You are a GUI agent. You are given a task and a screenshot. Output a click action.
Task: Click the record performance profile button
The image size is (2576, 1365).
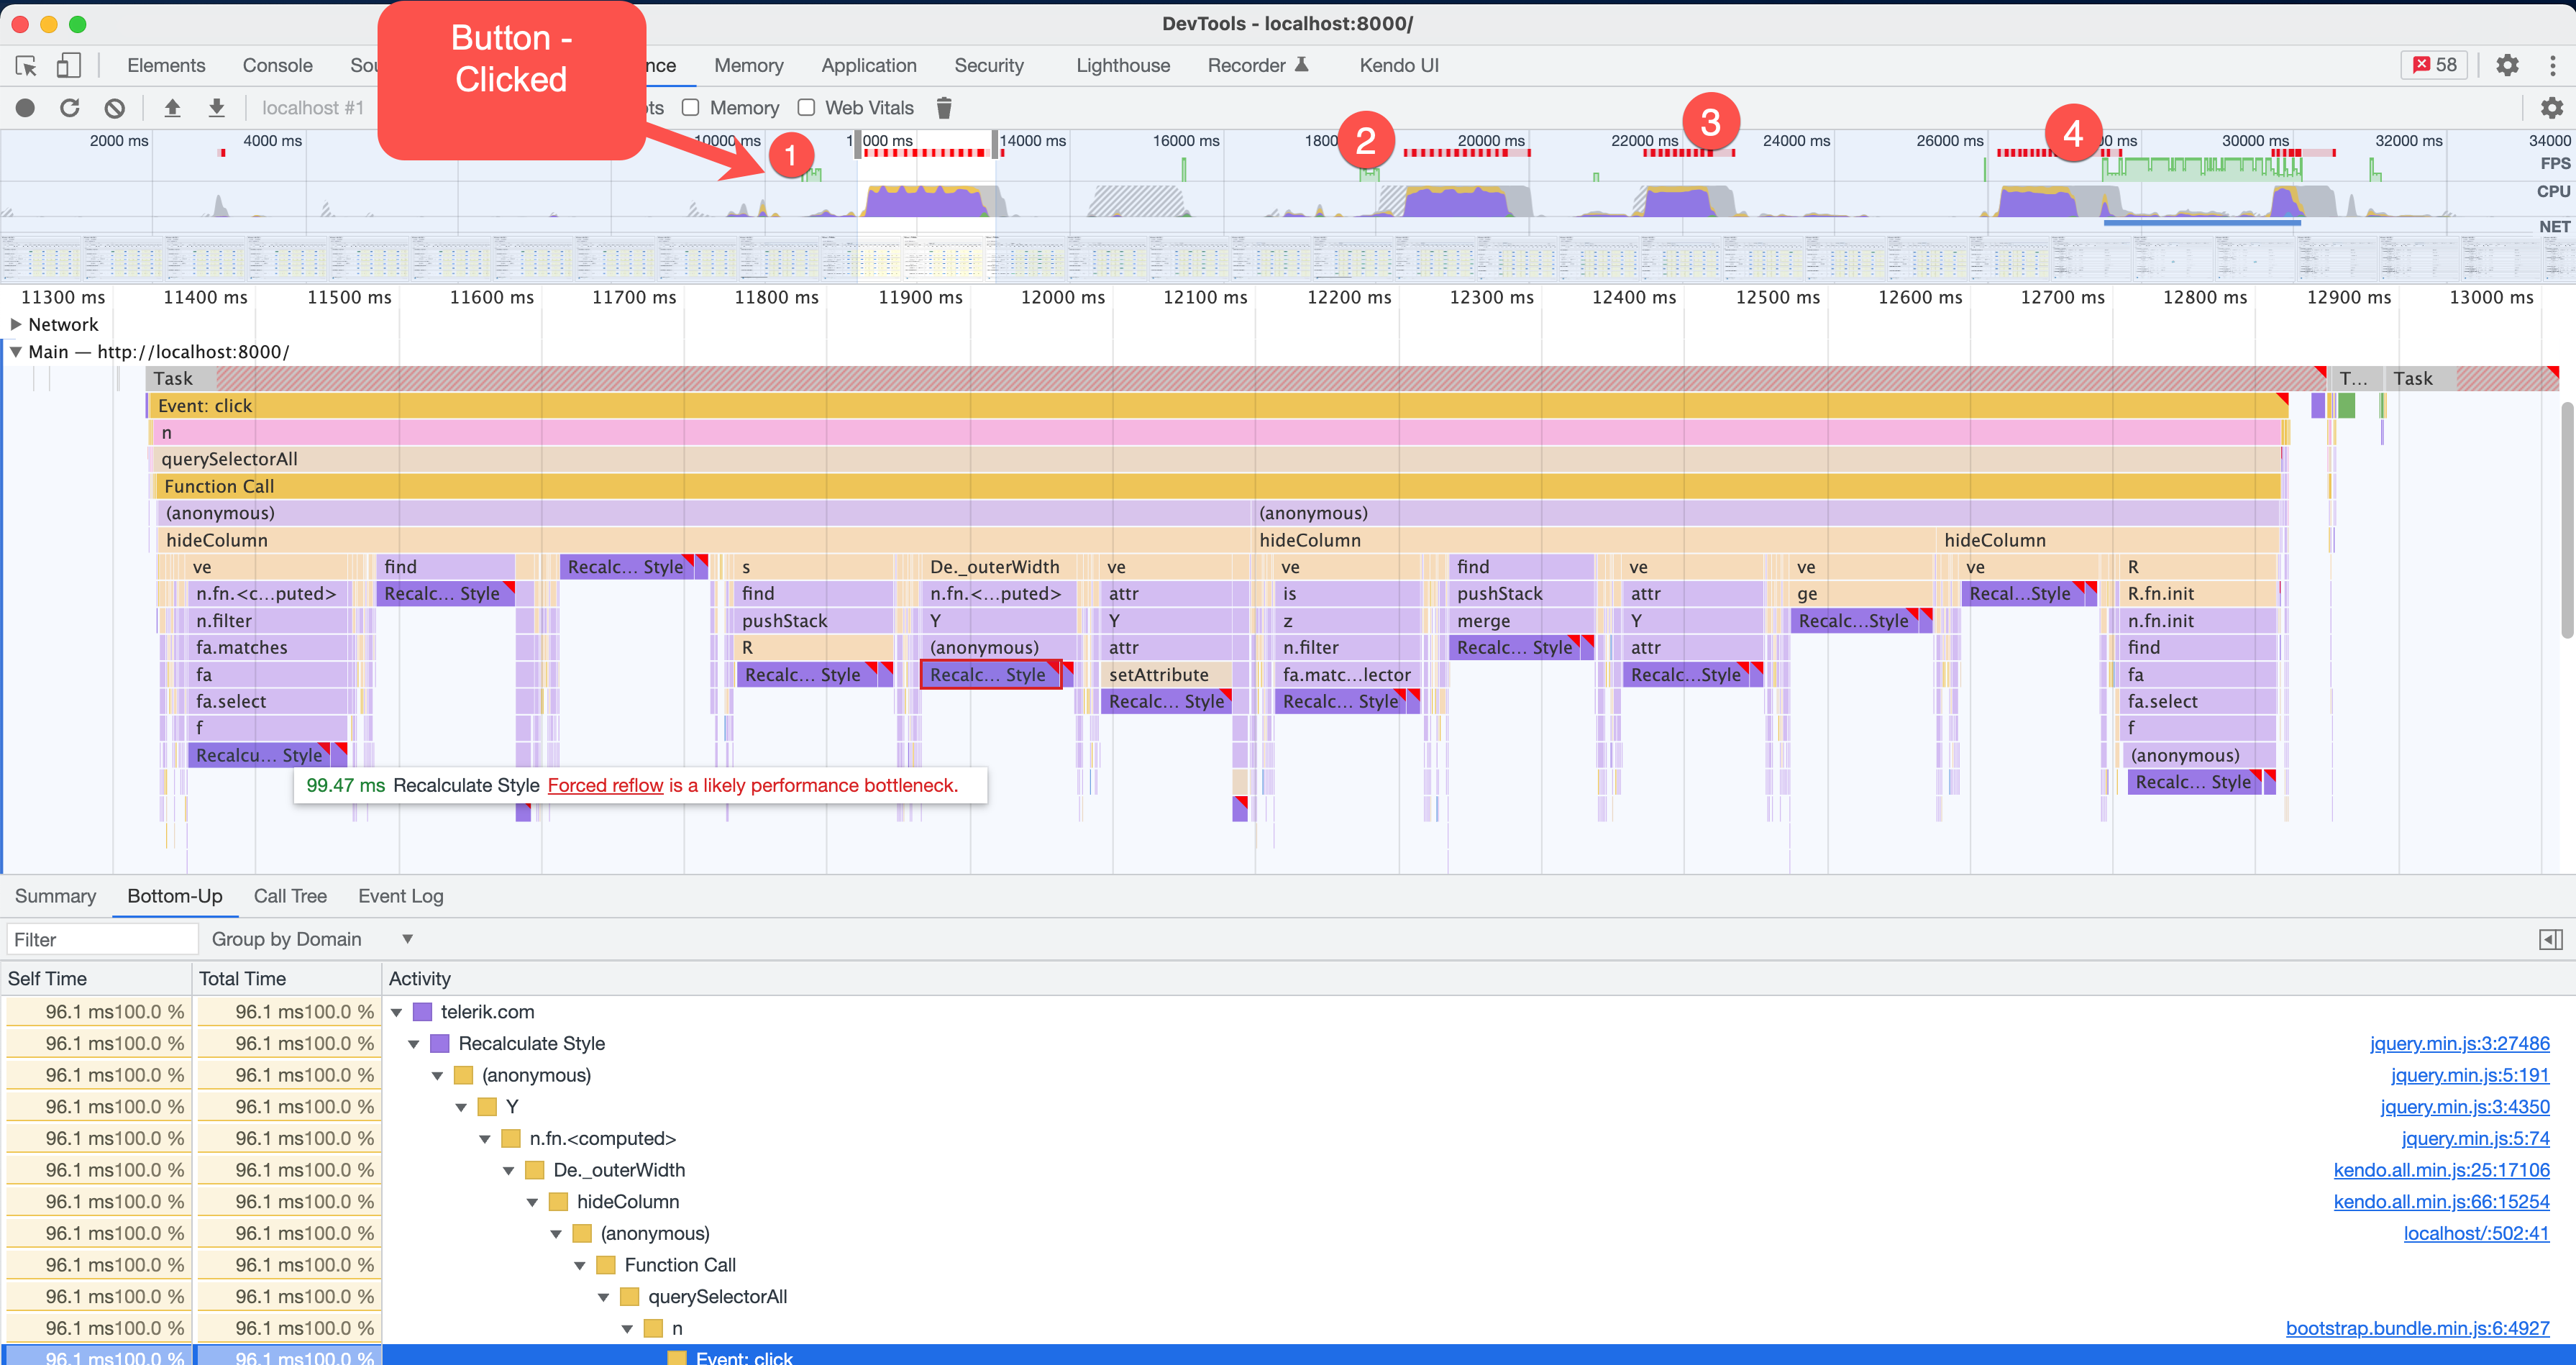tap(25, 108)
